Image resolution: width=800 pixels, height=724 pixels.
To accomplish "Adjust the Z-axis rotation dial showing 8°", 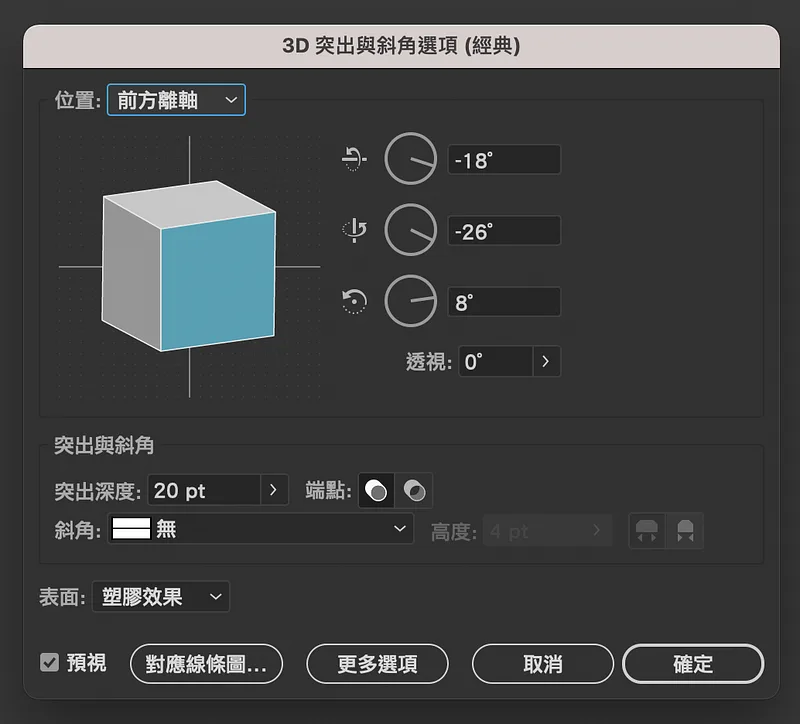I will [x=411, y=301].
